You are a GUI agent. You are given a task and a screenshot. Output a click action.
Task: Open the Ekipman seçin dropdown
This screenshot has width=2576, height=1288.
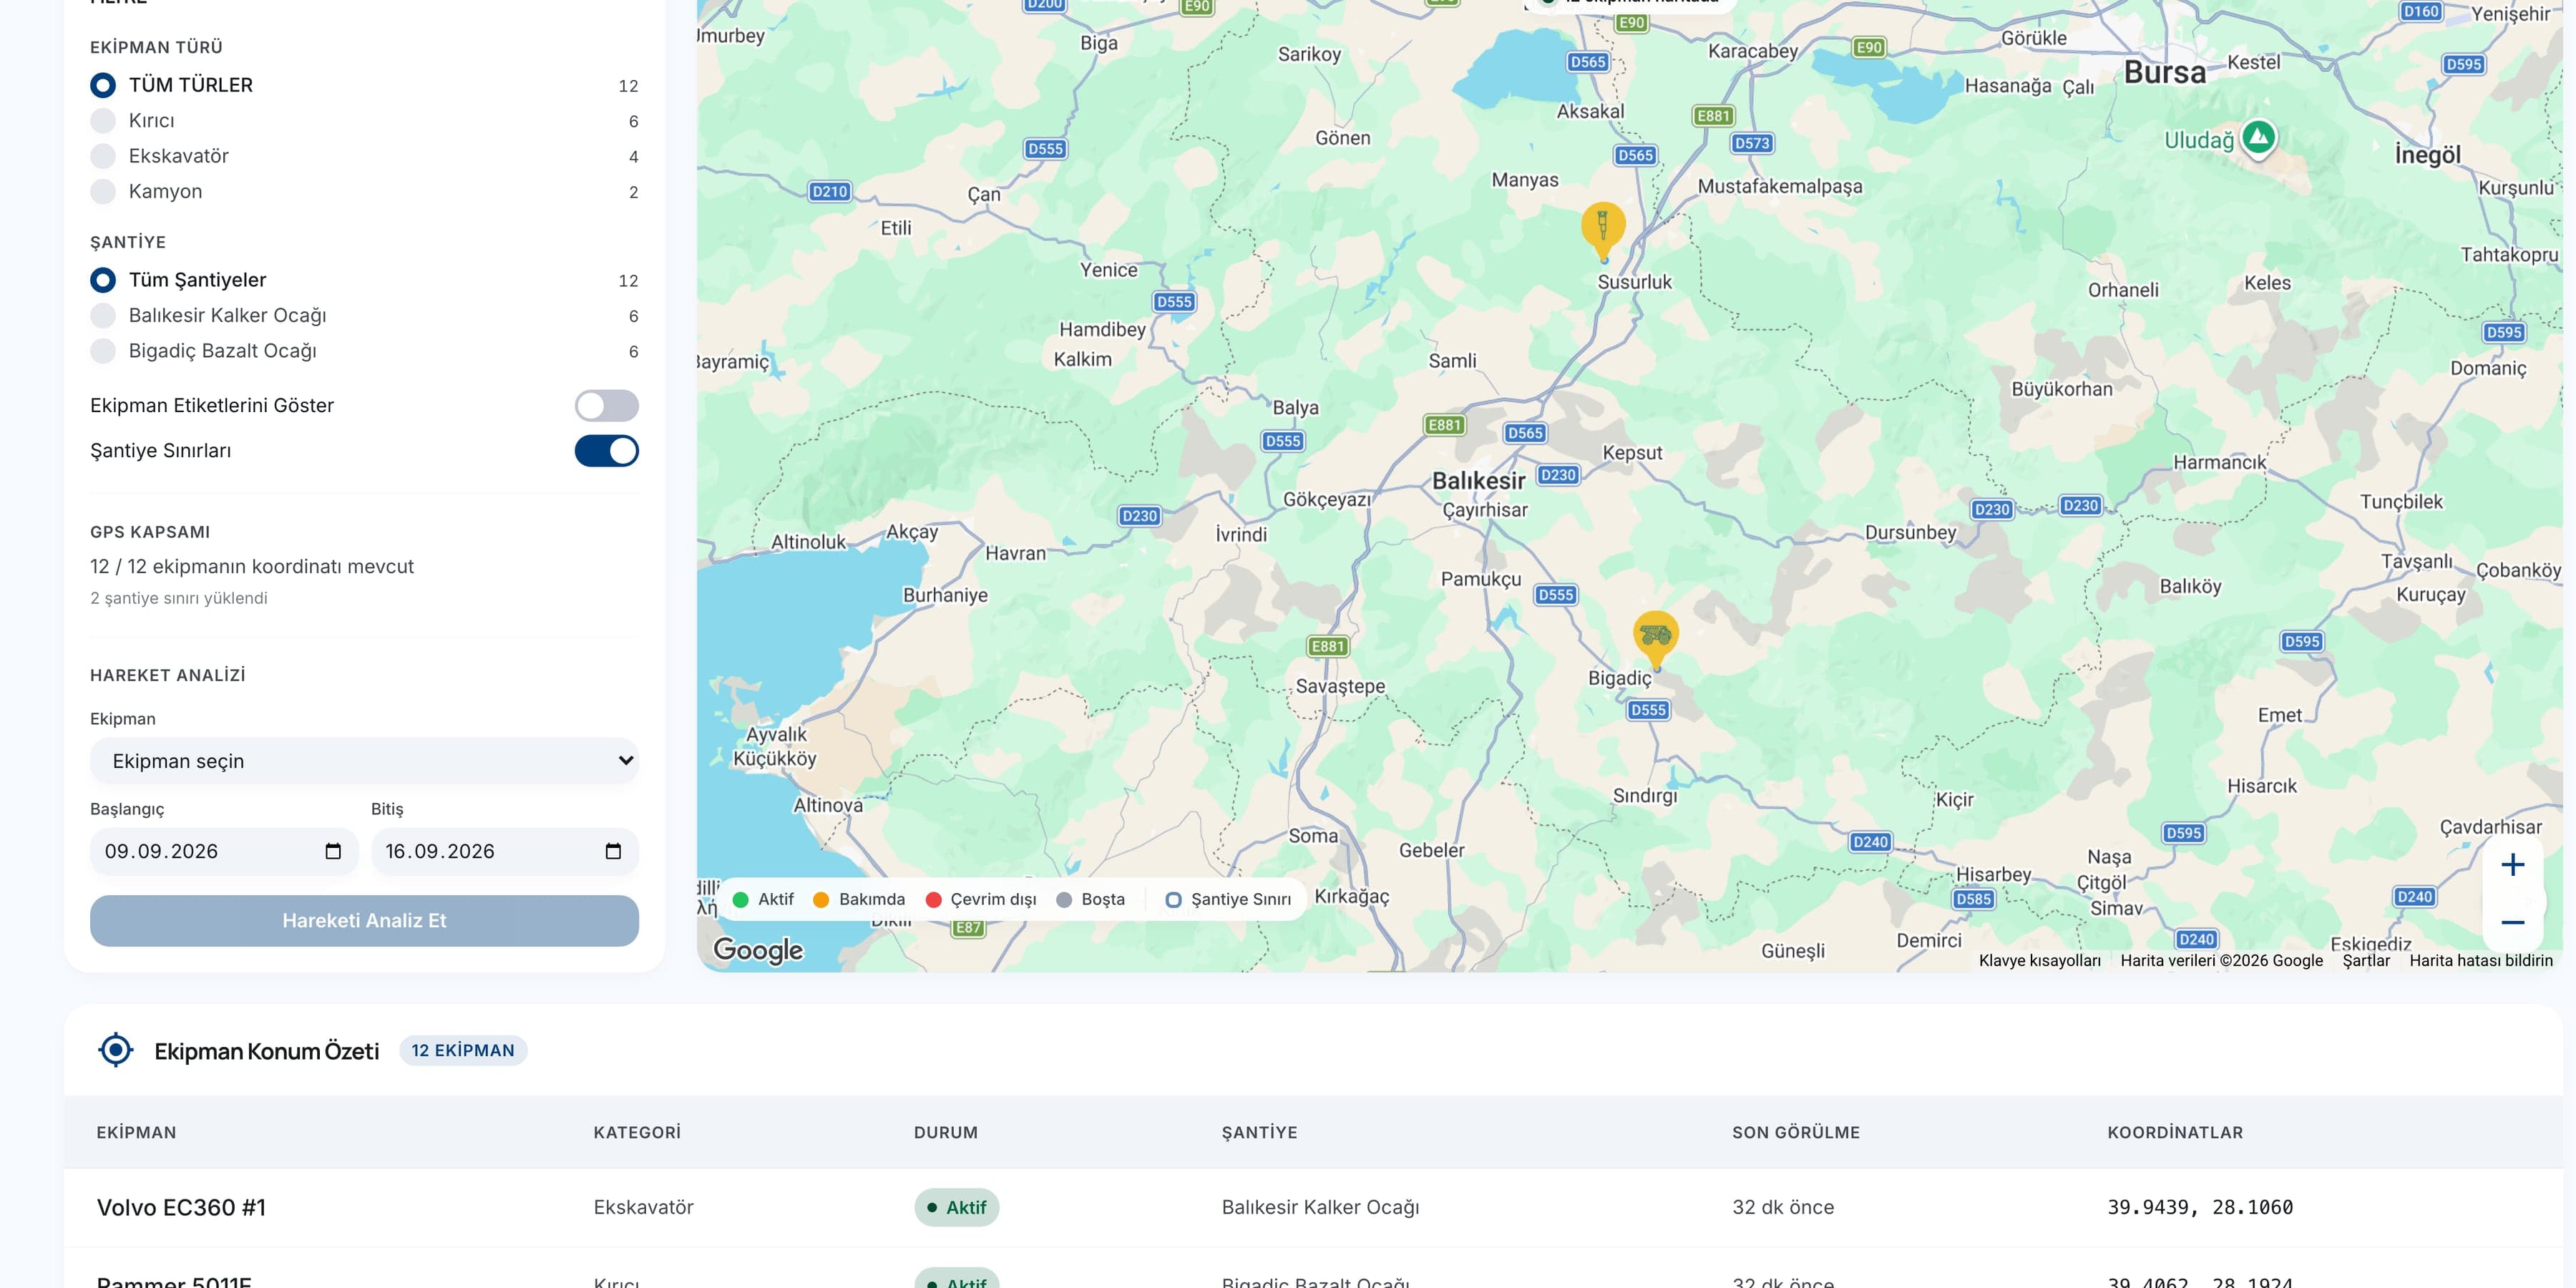364,761
